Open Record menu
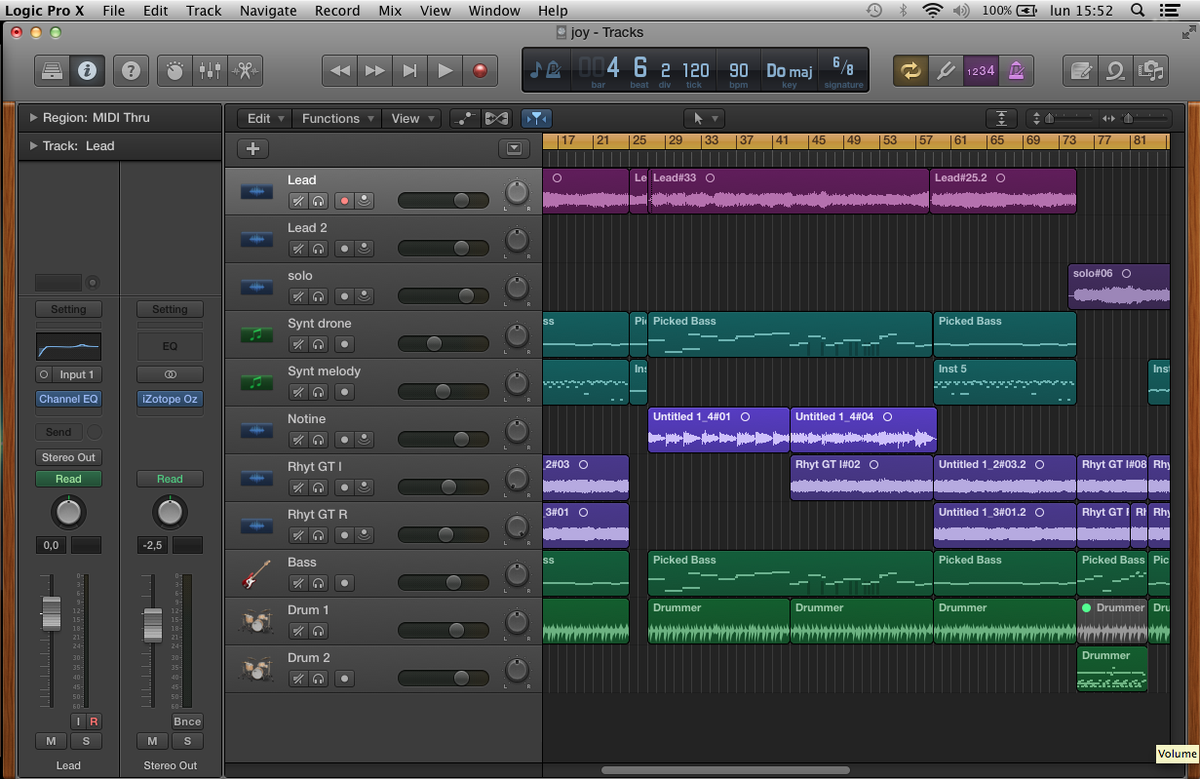The image size is (1200, 779). pyautogui.click(x=337, y=10)
